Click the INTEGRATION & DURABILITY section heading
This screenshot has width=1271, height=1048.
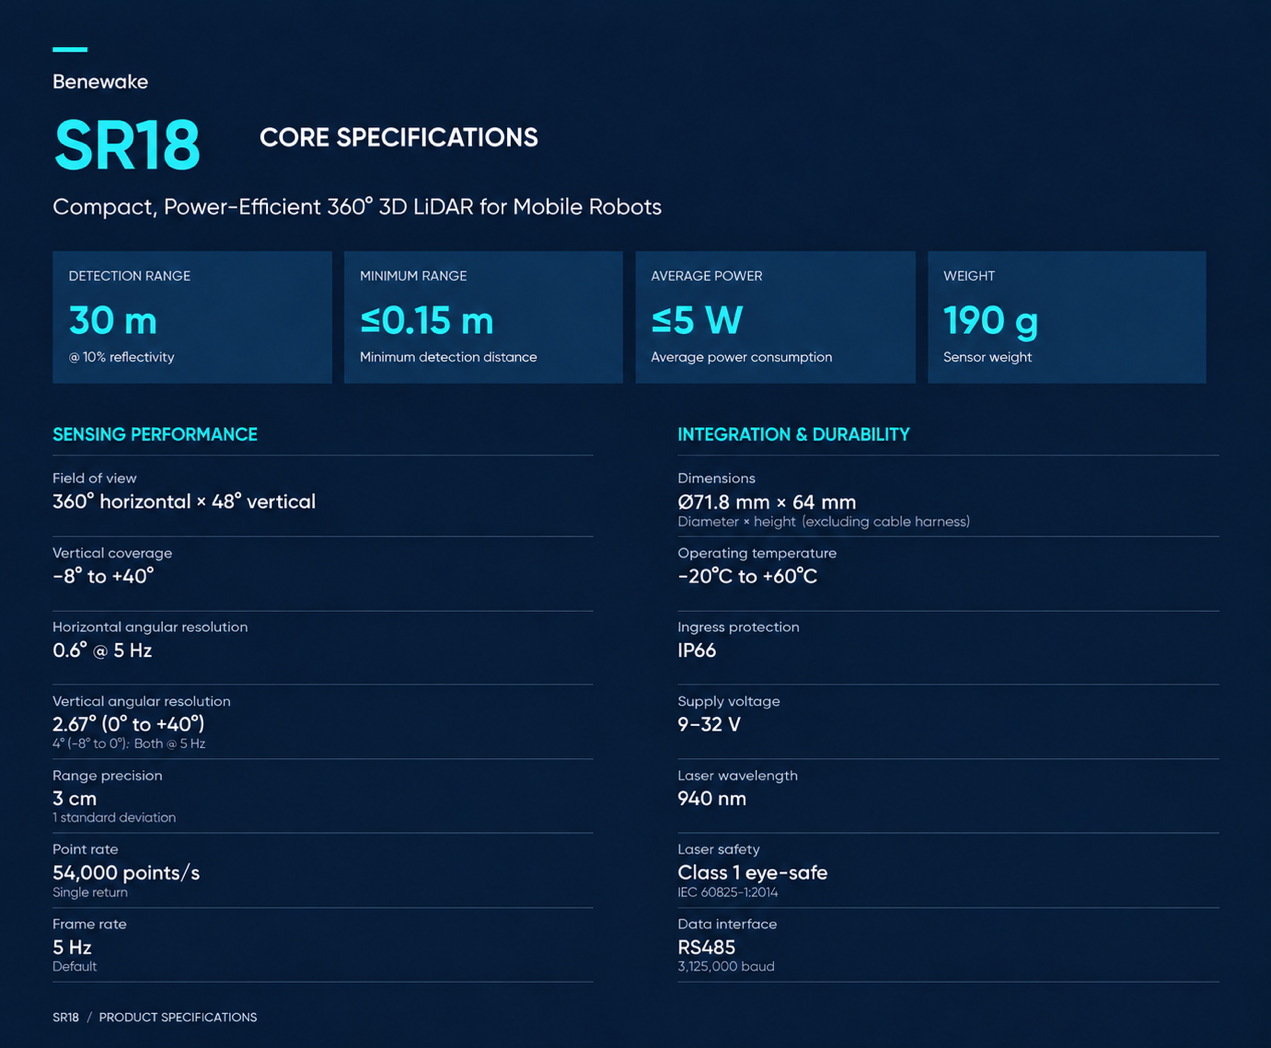click(794, 434)
